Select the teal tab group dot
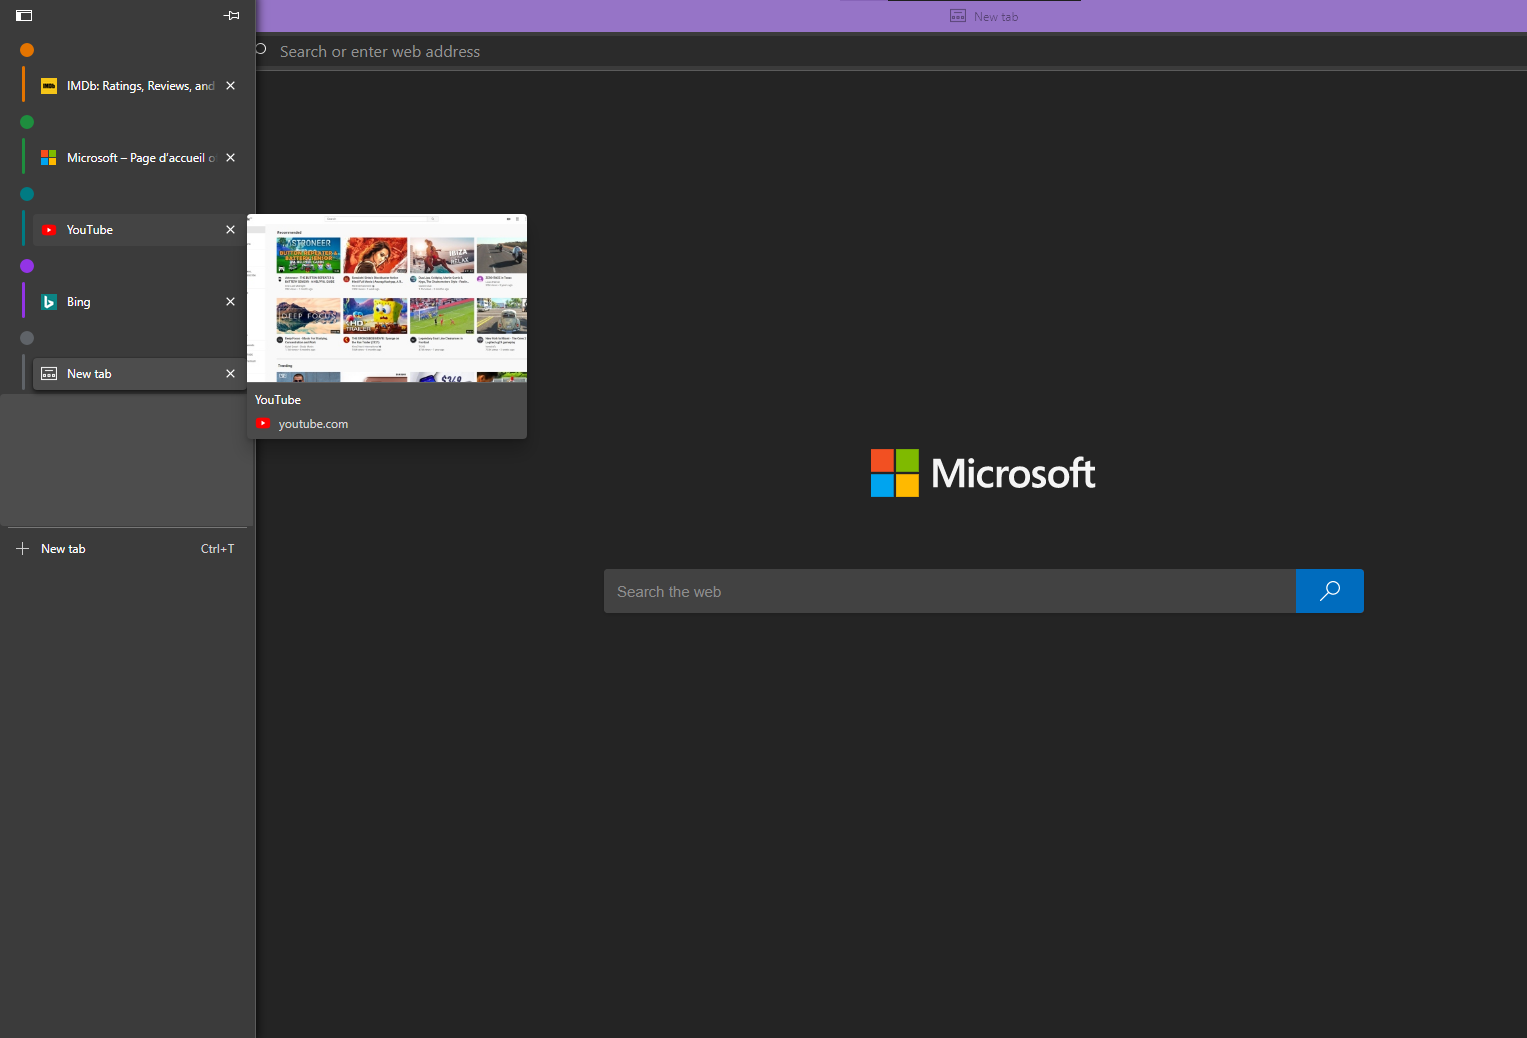 (x=26, y=193)
